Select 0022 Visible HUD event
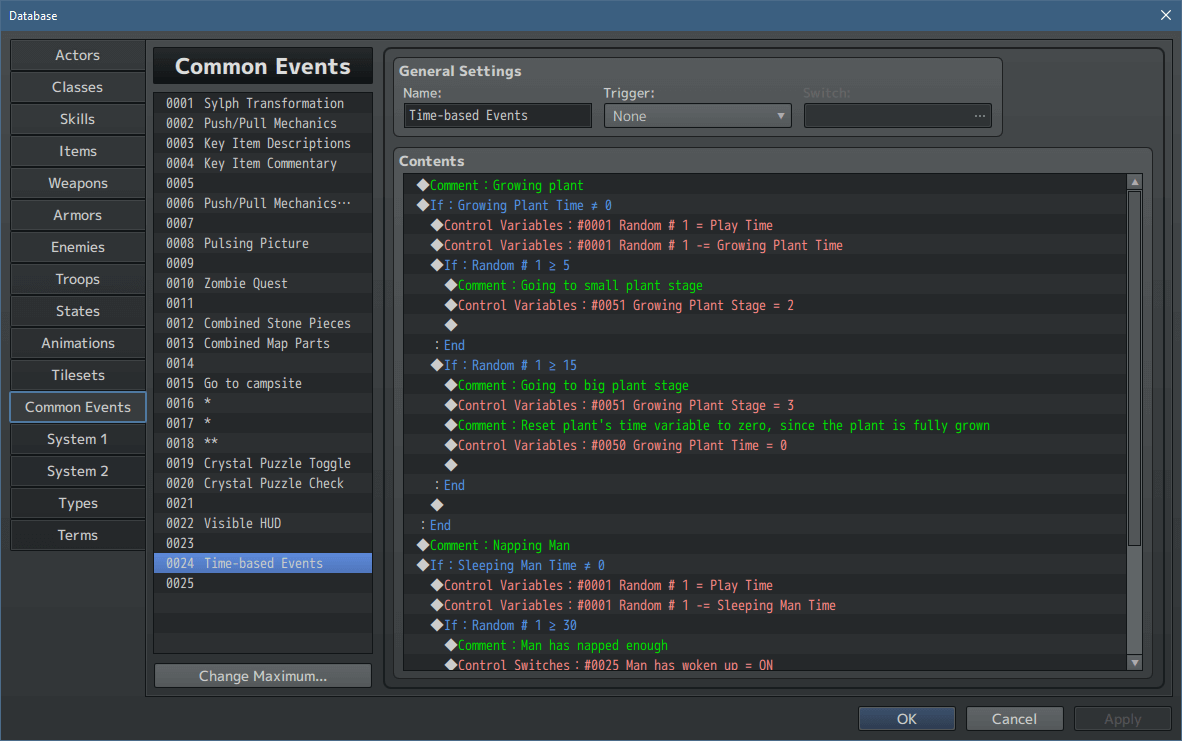Image resolution: width=1182 pixels, height=741 pixels. pos(263,522)
